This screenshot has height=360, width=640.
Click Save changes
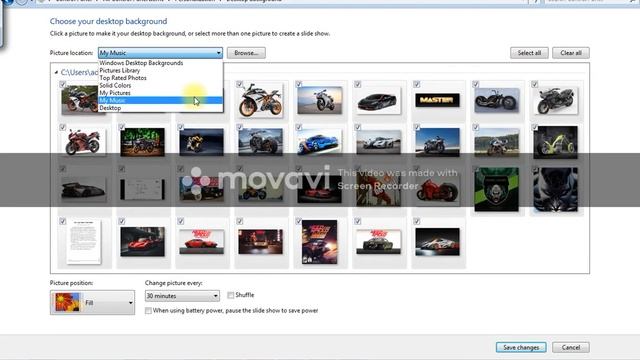click(521, 347)
